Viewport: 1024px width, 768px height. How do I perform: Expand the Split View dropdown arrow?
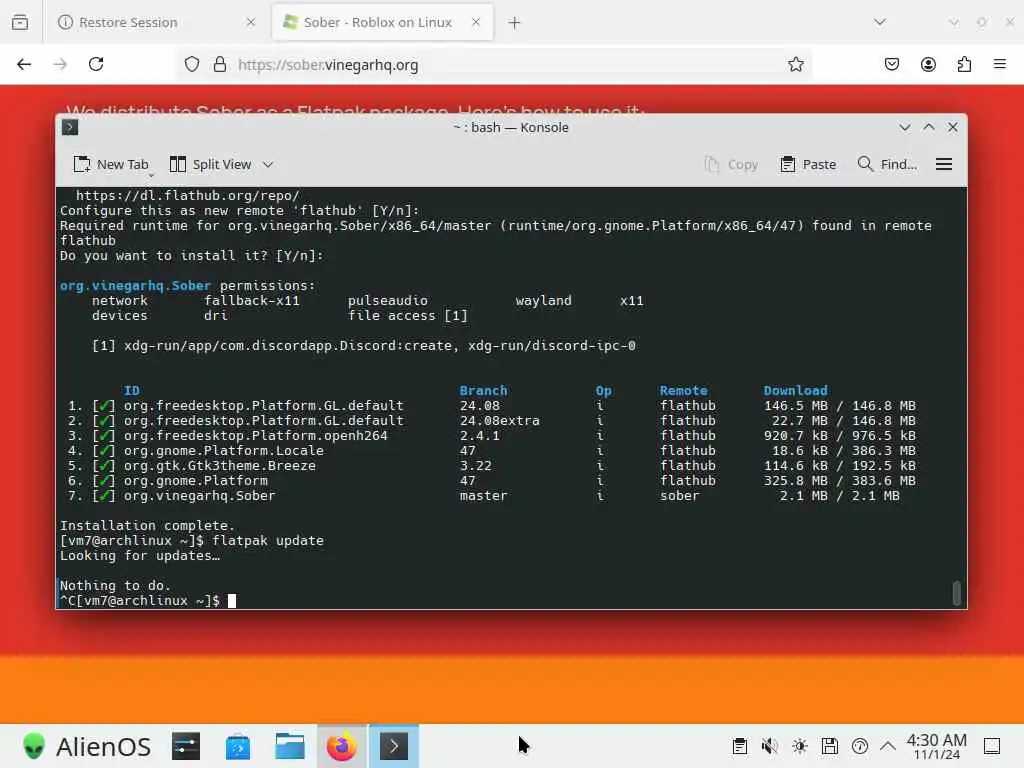pyautogui.click(x=268, y=165)
